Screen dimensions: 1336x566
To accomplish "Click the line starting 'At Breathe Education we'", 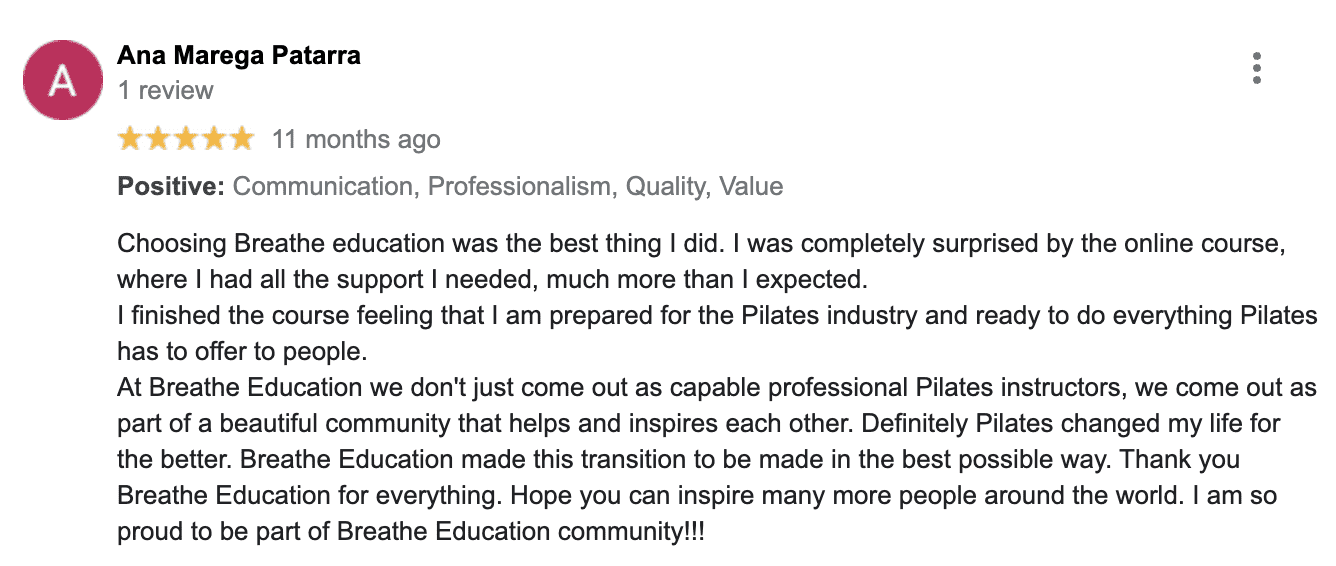I will [x=717, y=388].
